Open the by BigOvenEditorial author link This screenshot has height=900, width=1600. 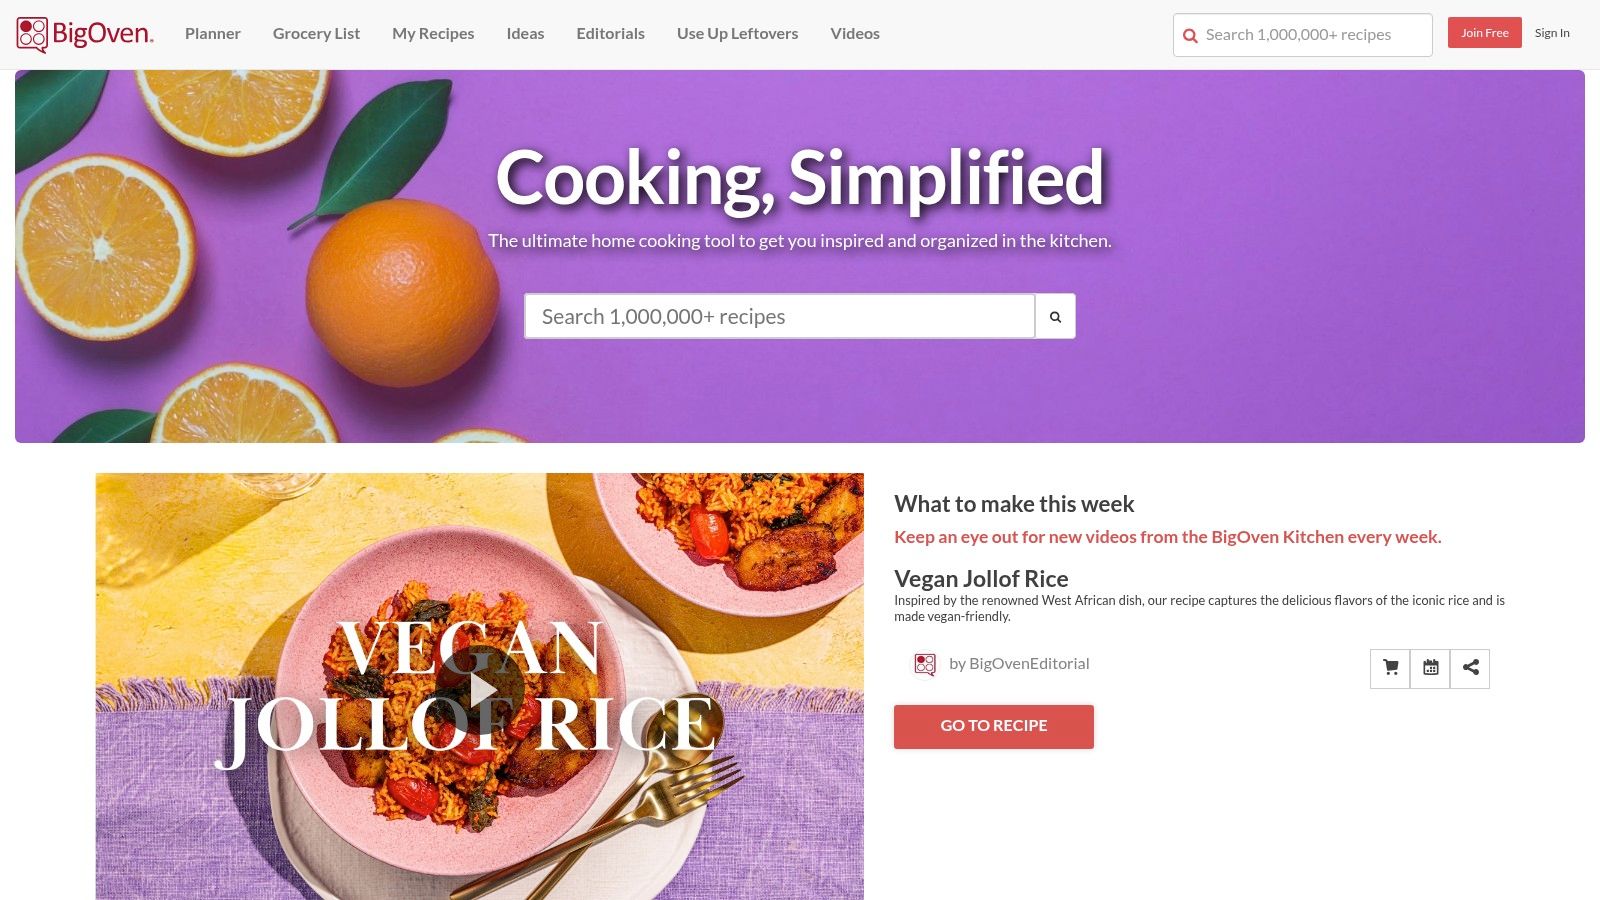(x=1019, y=664)
